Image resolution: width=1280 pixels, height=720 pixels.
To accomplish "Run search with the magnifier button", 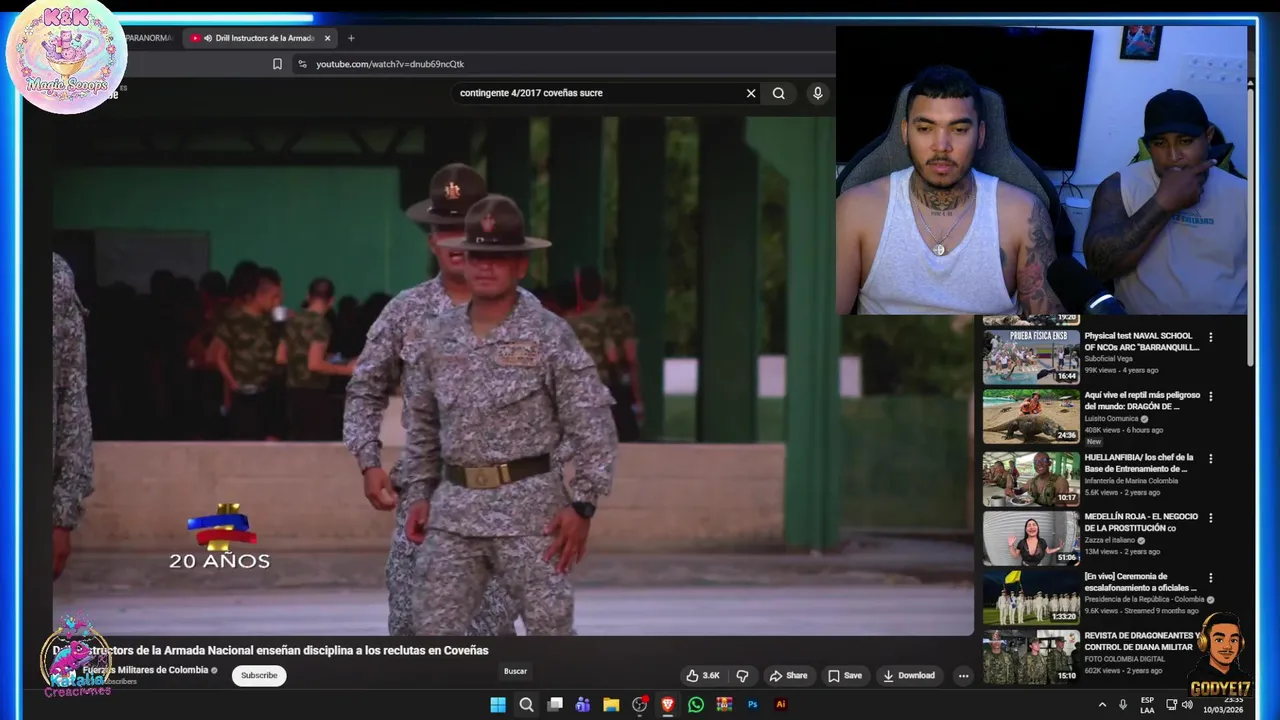I will [x=778, y=93].
